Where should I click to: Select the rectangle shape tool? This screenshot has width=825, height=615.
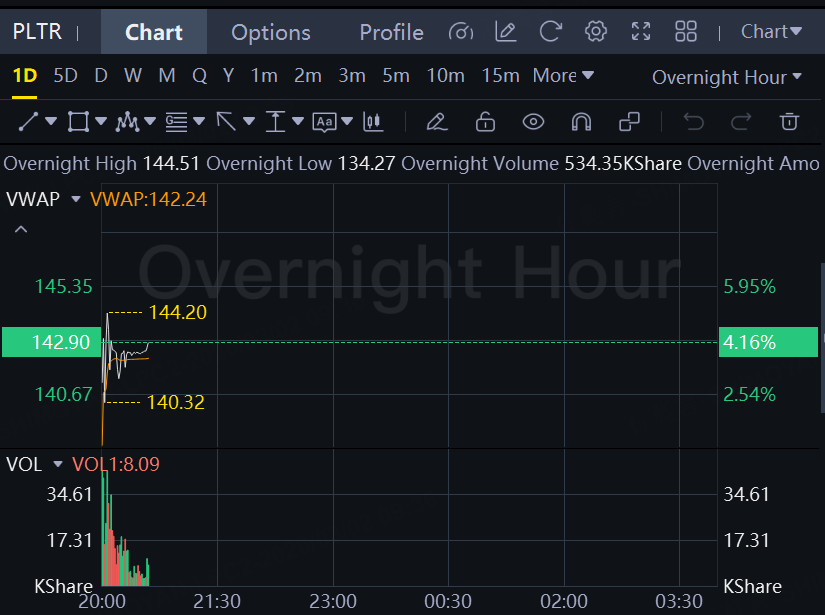click(77, 122)
